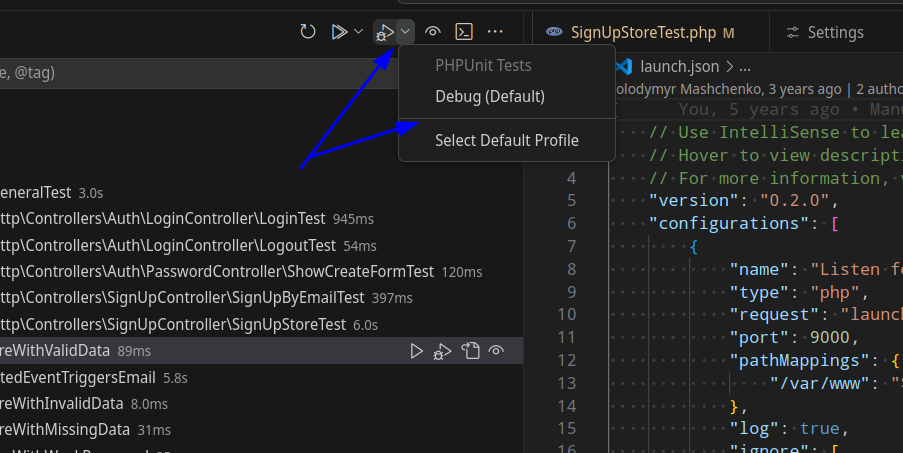Viewport: 903px width, 453px height.
Task: Click the Debug Tests toolbar icon
Action: [x=385, y=32]
